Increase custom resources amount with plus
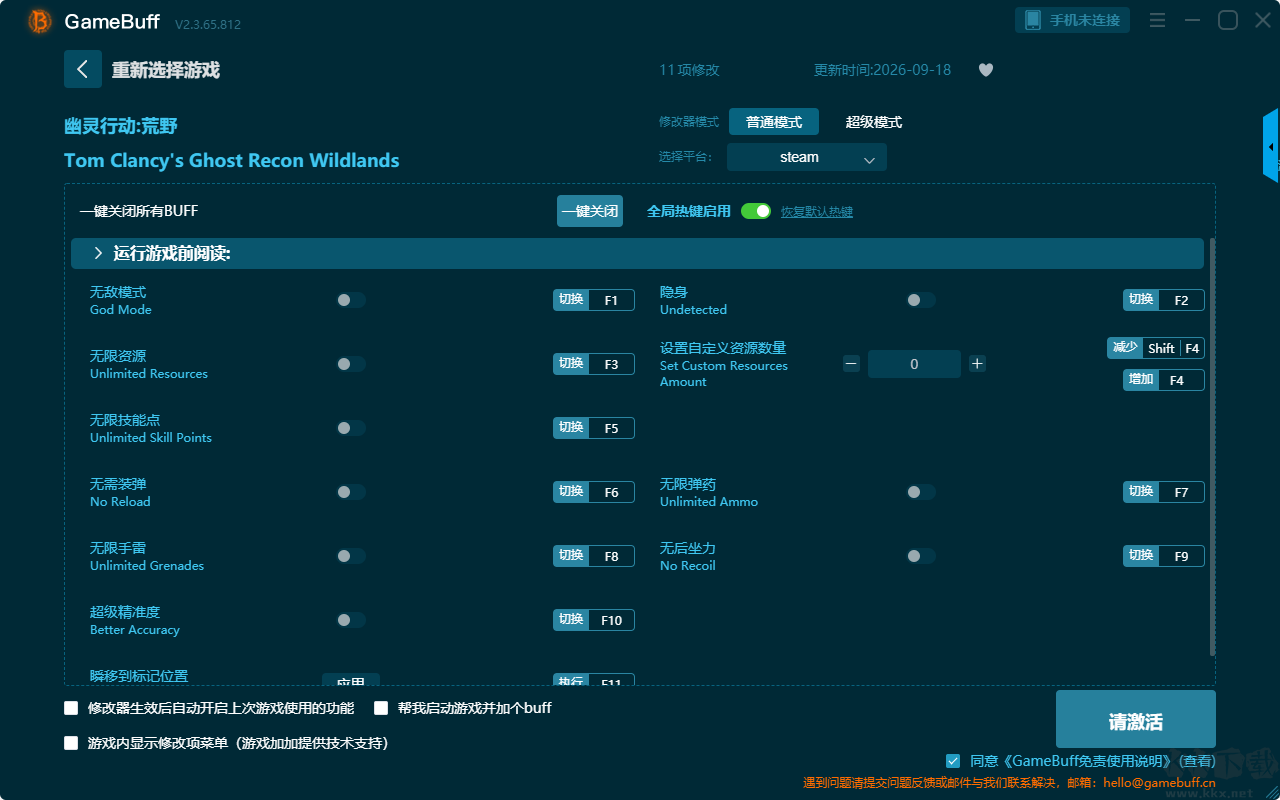The height and width of the screenshot is (800, 1280). coord(977,364)
